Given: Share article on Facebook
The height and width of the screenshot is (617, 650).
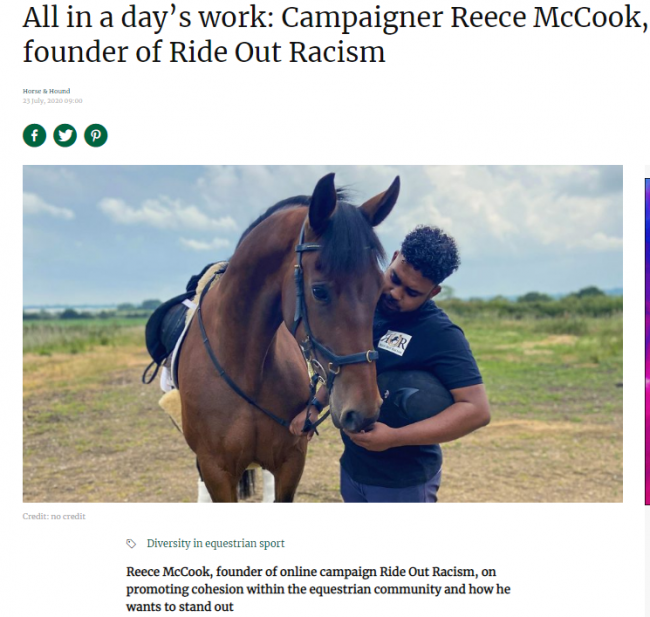Looking at the screenshot, I should 34,135.
